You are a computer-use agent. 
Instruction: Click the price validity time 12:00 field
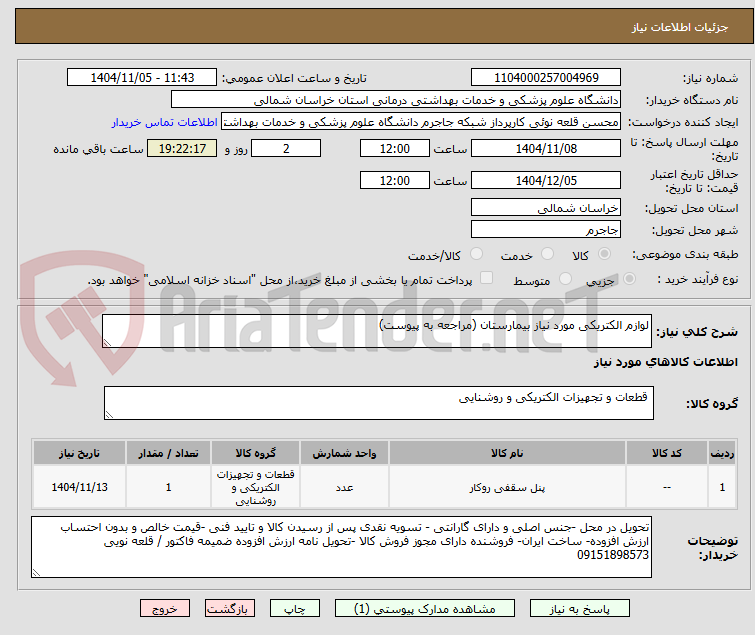pos(394,181)
